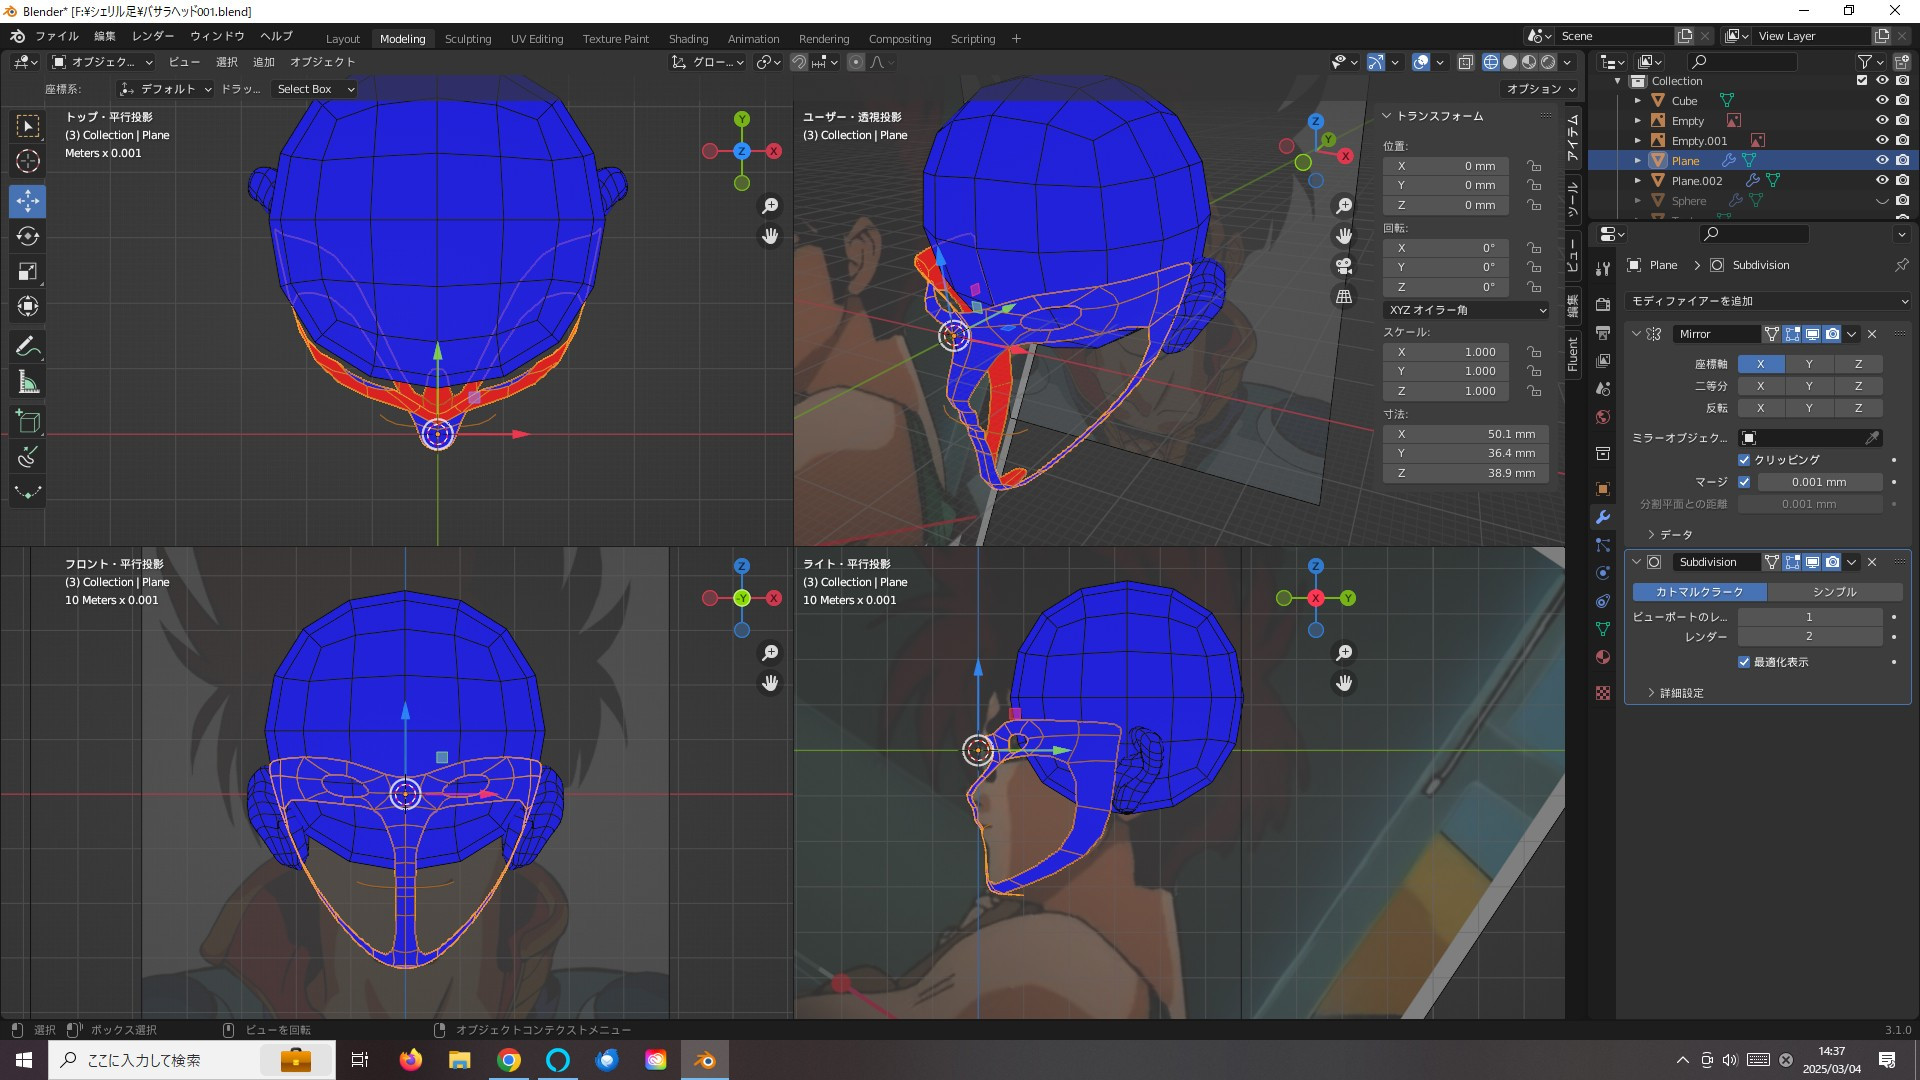Open Texture properties checker tab
1920x1080 pixels.
point(1603,693)
